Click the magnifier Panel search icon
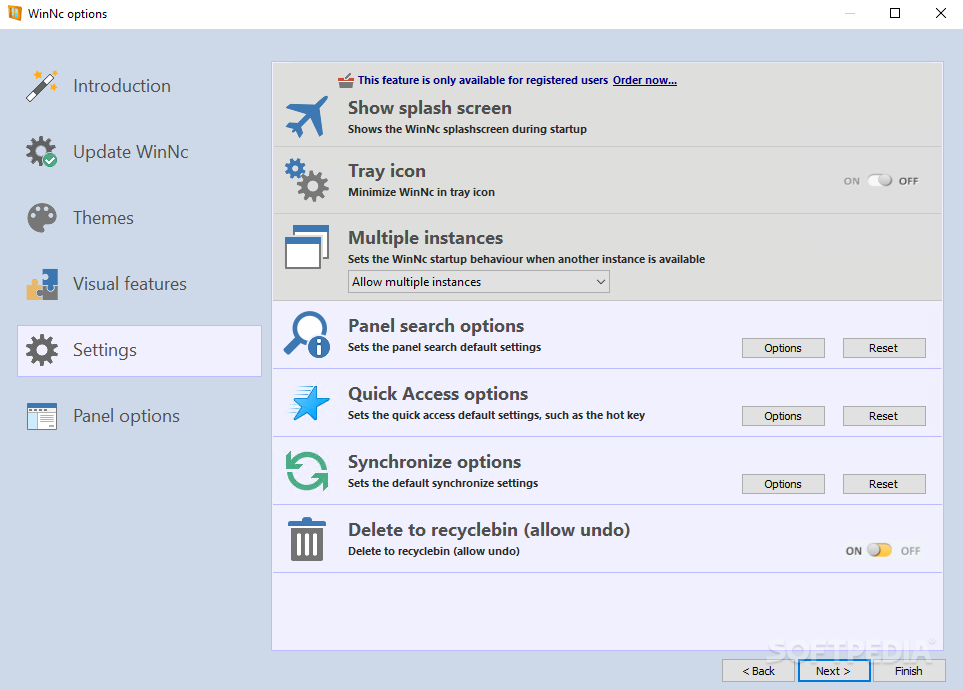The height and width of the screenshot is (690, 963). click(x=306, y=334)
